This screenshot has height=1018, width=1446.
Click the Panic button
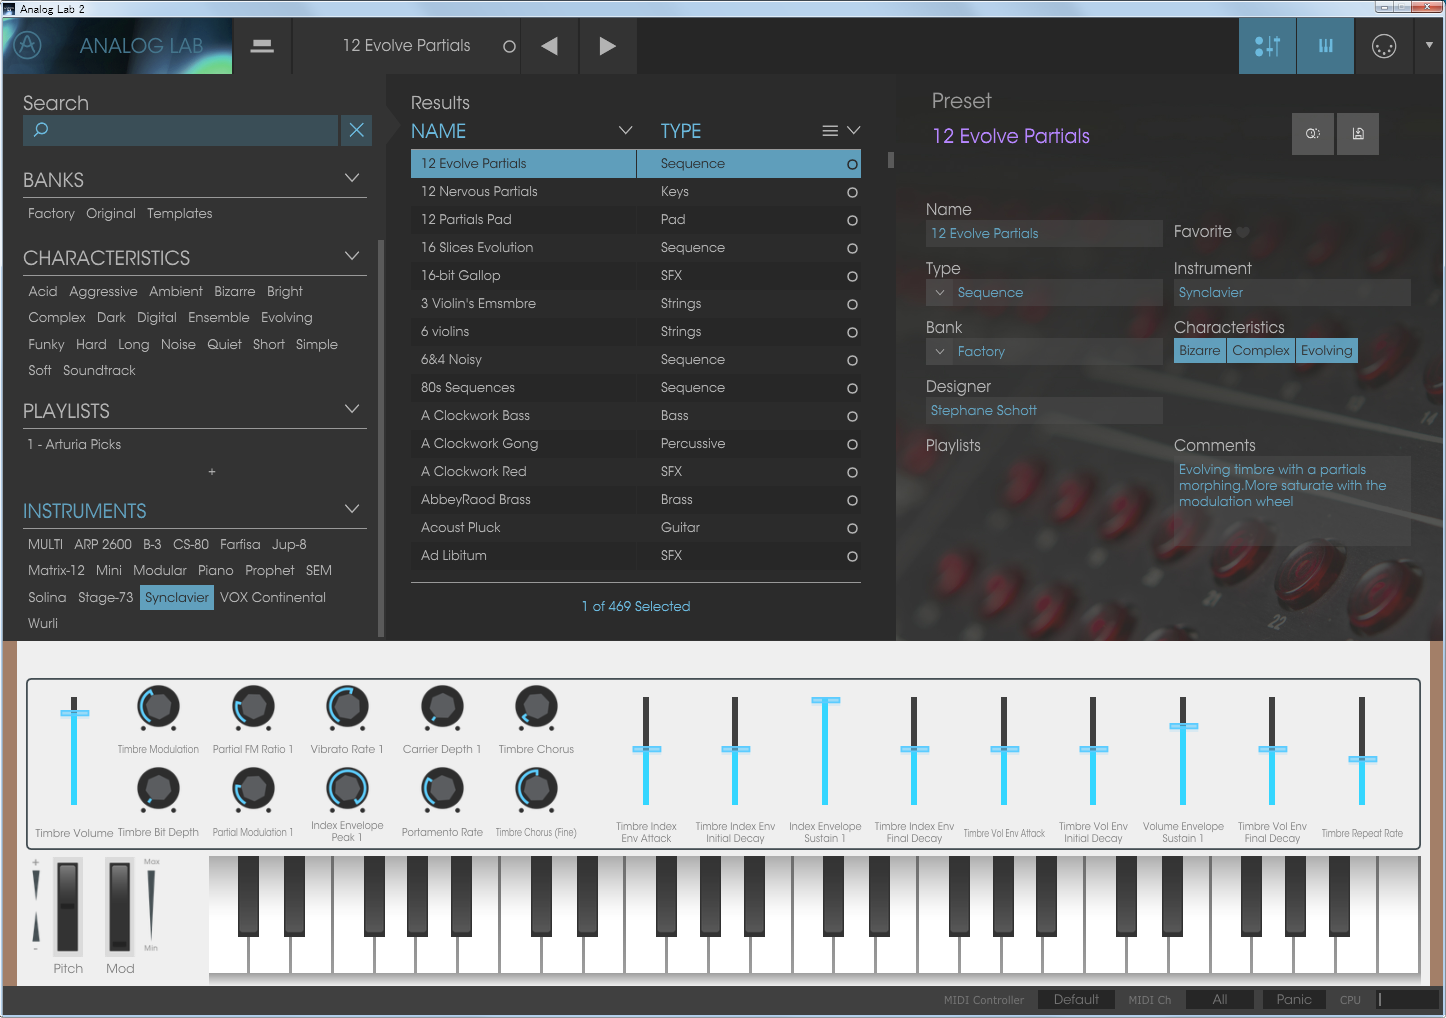tap(1294, 999)
